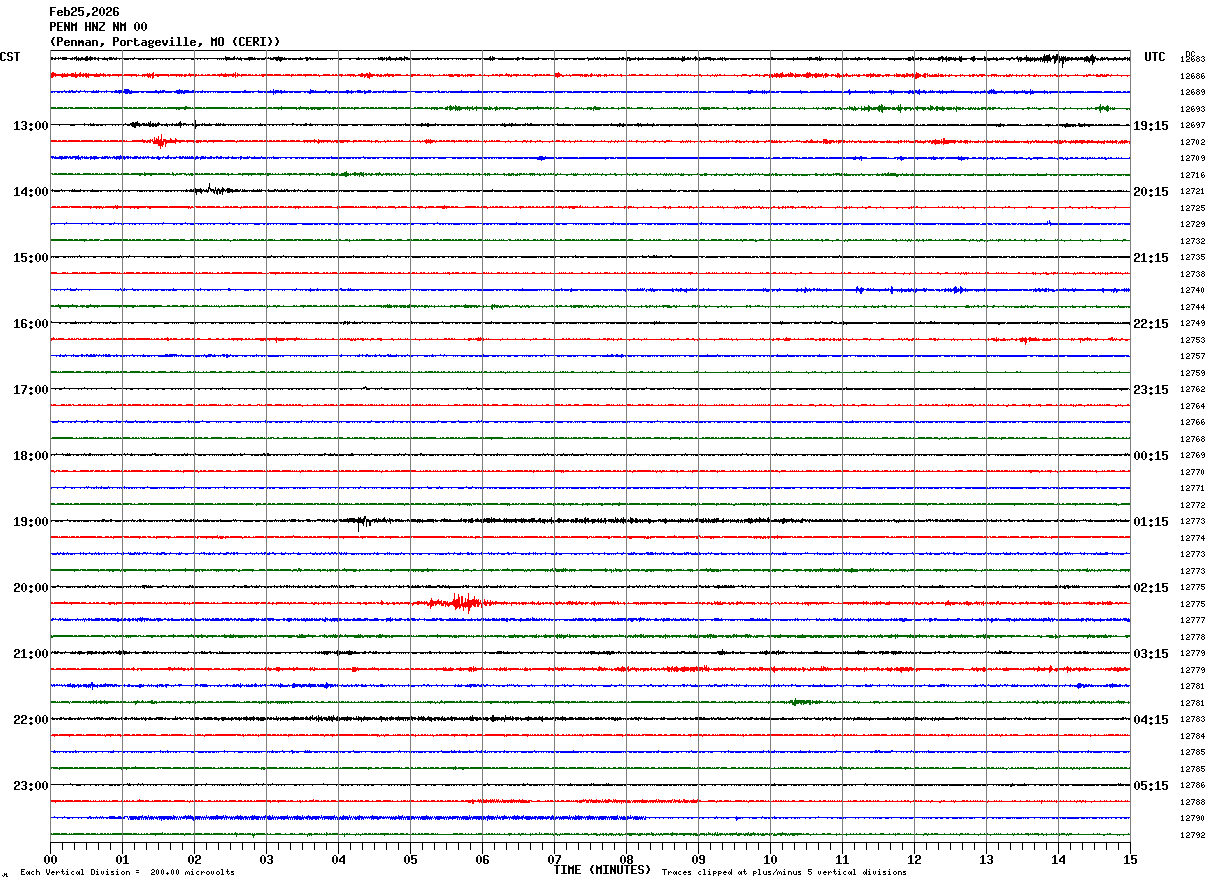Click the CST timezone label

[x=10, y=57]
